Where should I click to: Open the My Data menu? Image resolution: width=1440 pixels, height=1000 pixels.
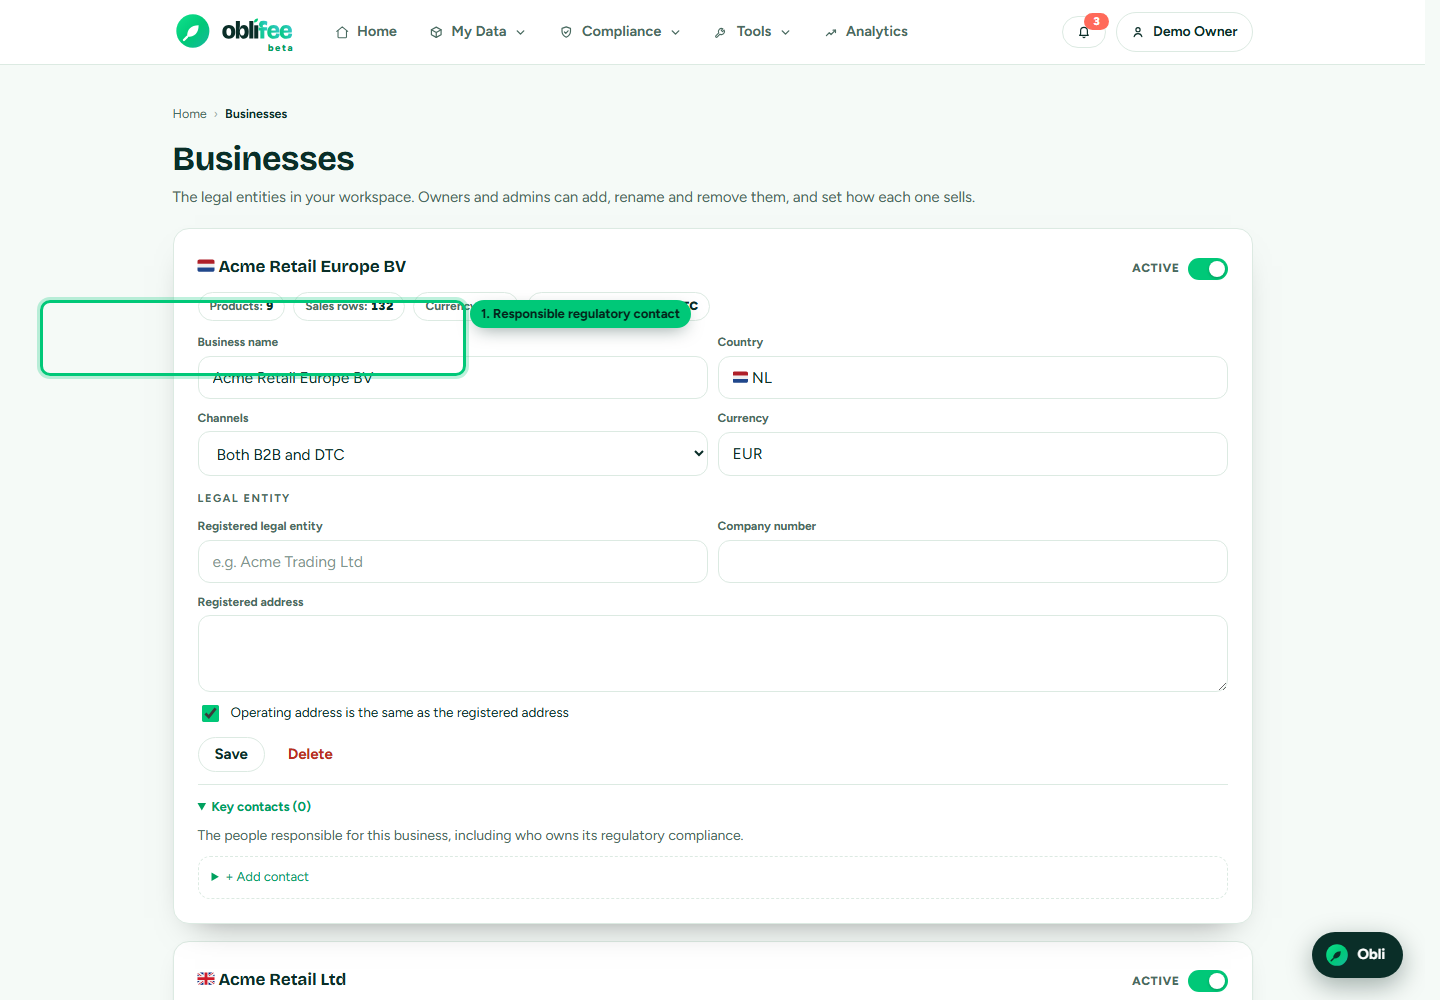click(x=478, y=32)
